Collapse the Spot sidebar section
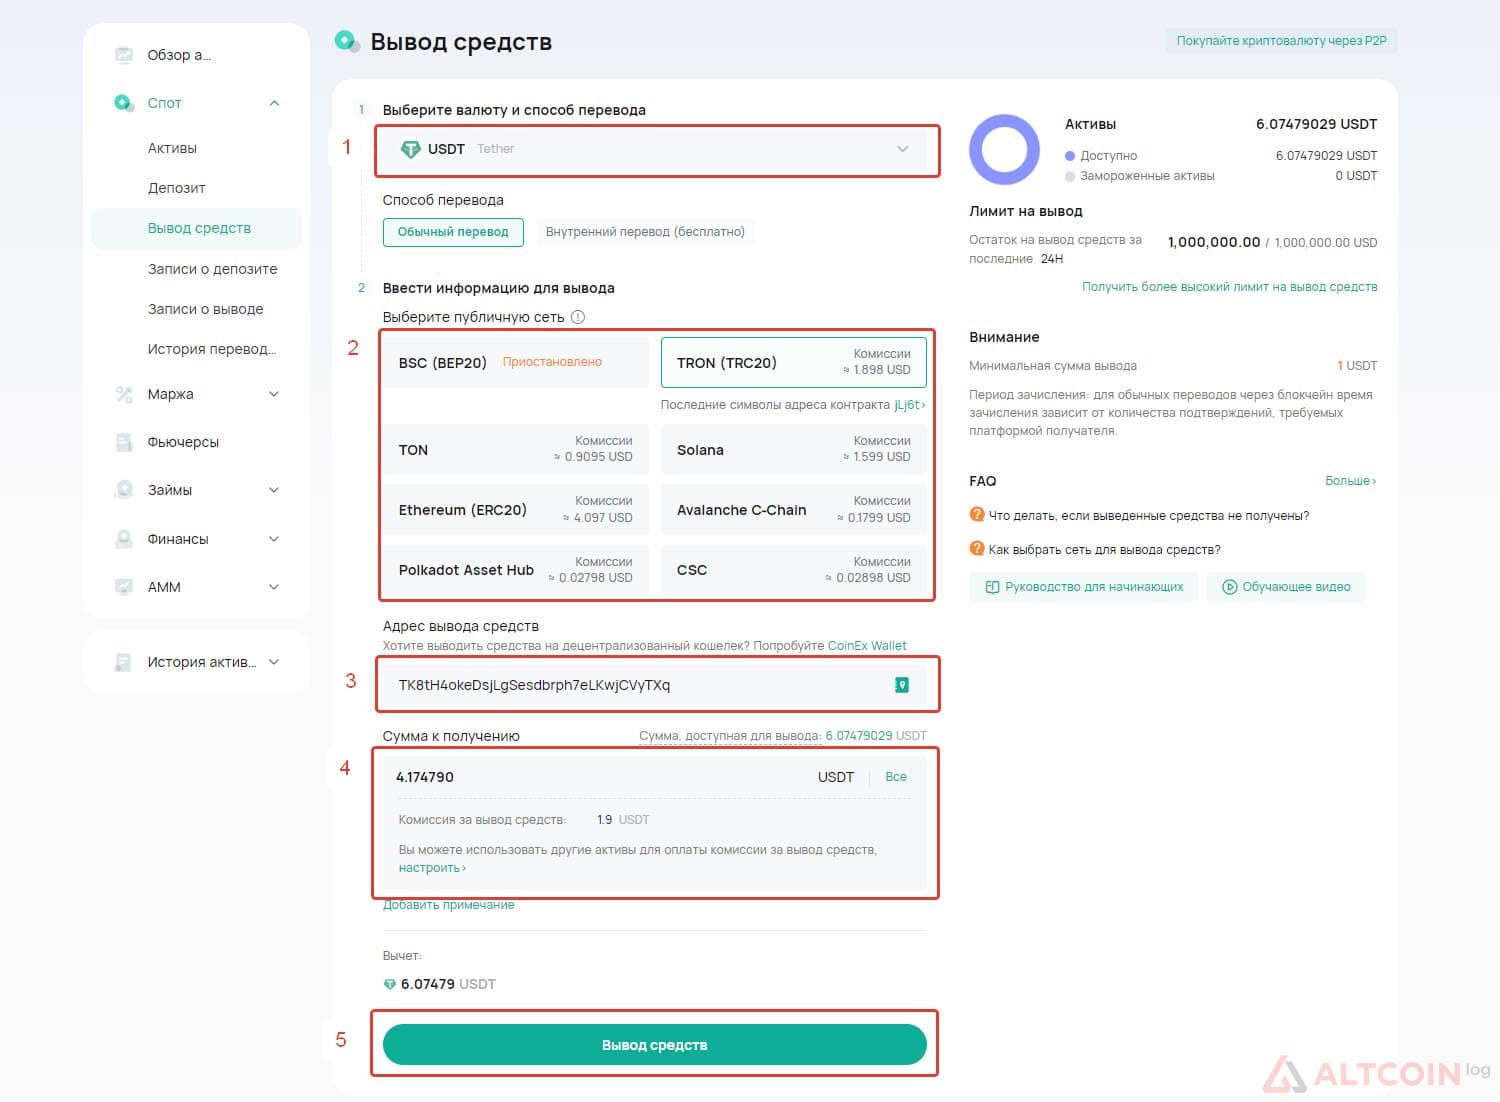This screenshot has height=1102, width=1500. click(274, 103)
